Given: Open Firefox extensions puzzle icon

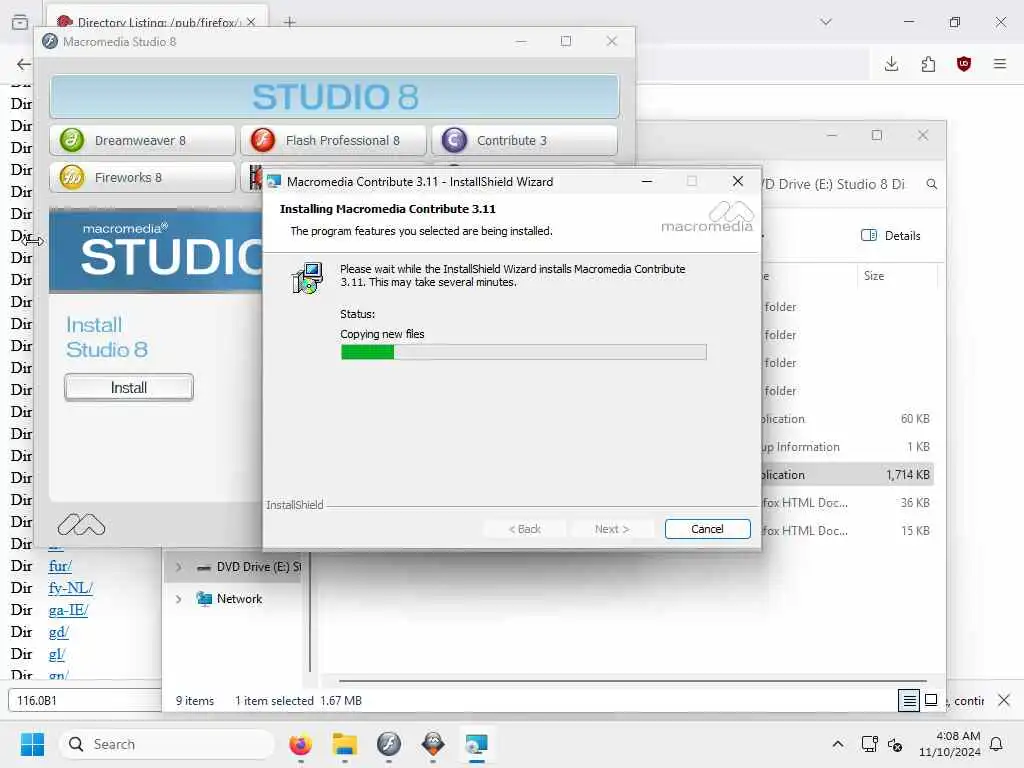Looking at the screenshot, I should 928,63.
